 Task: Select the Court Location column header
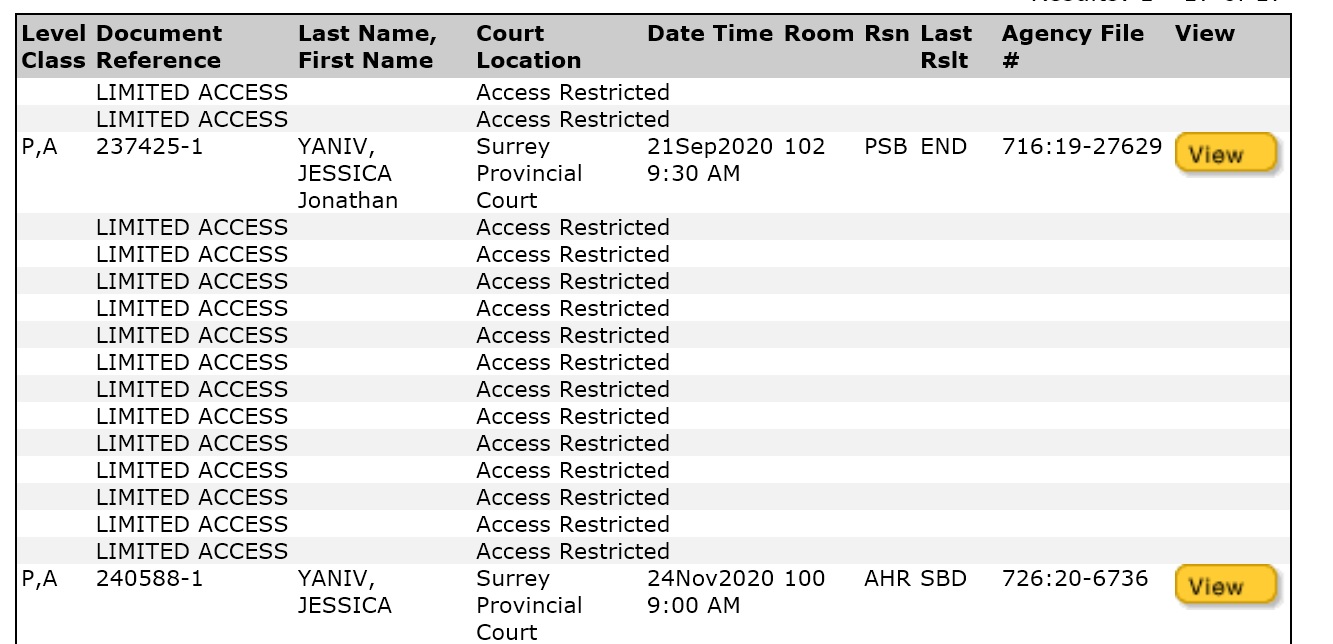click(529, 47)
